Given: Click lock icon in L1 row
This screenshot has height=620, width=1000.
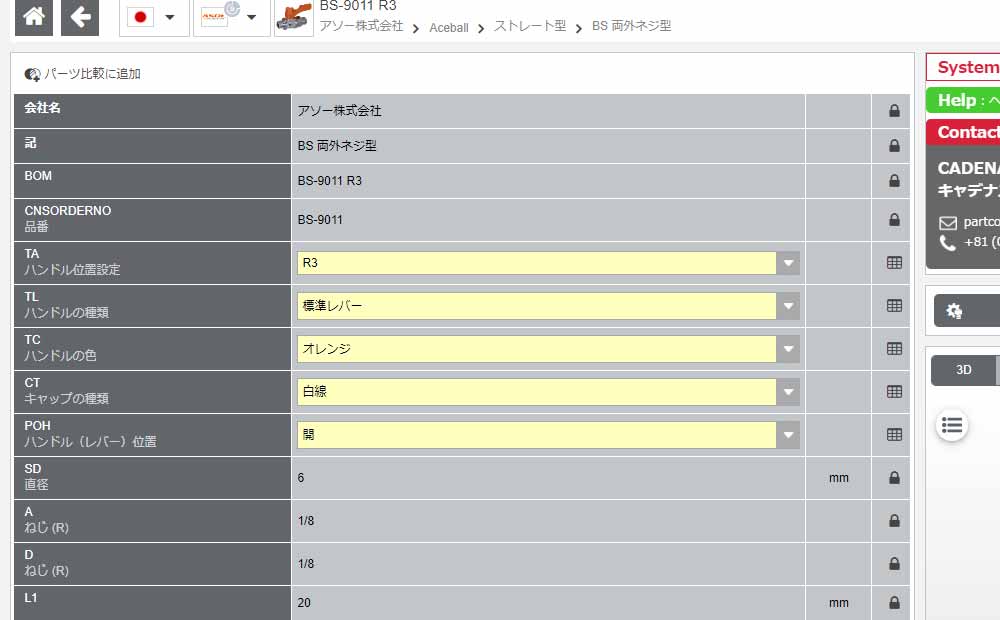Looking at the screenshot, I should coord(894,603).
